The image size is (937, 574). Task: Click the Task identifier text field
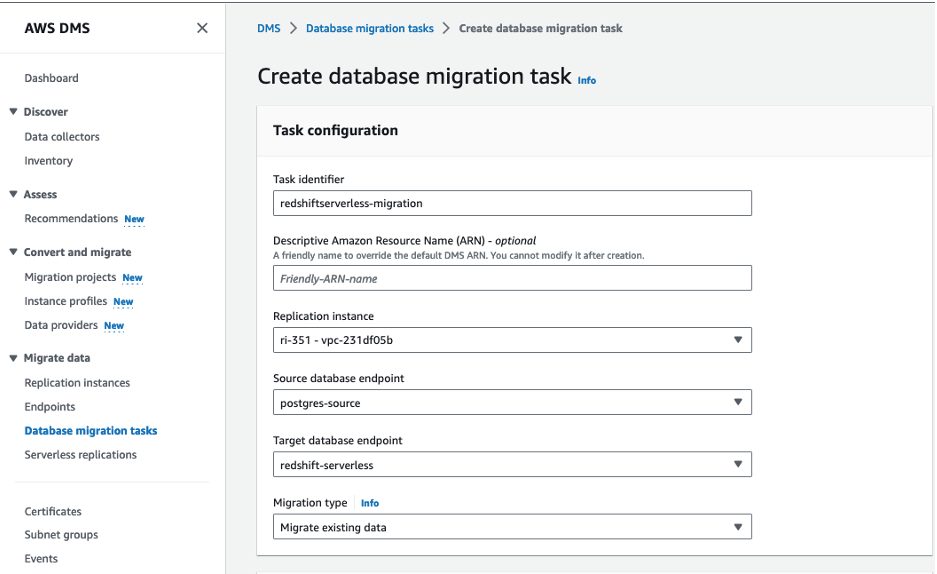pyautogui.click(x=511, y=203)
